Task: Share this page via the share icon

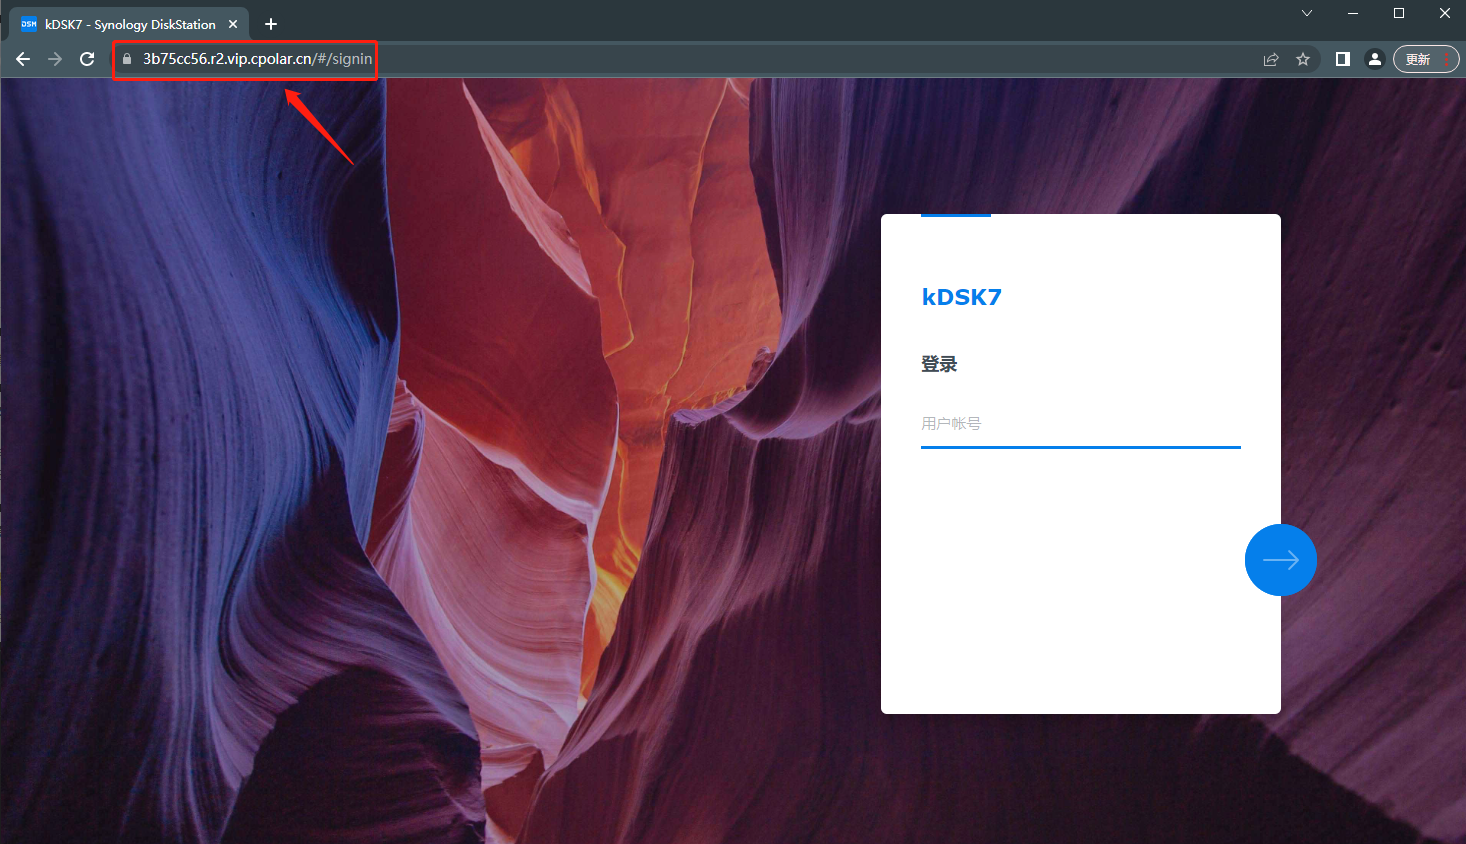Action: pos(1271,59)
